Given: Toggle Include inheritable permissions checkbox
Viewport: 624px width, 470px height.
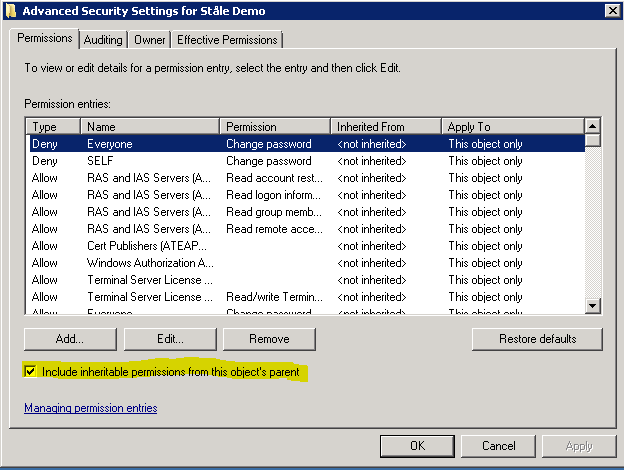Looking at the screenshot, I should [30, 372].
